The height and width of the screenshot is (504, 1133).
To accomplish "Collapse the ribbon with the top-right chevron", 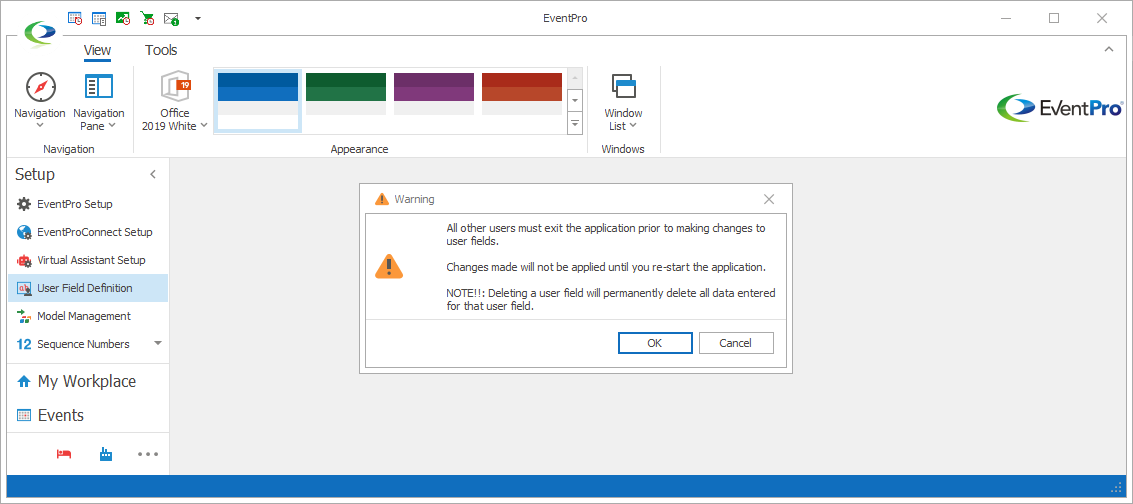I will (1108, 49).
